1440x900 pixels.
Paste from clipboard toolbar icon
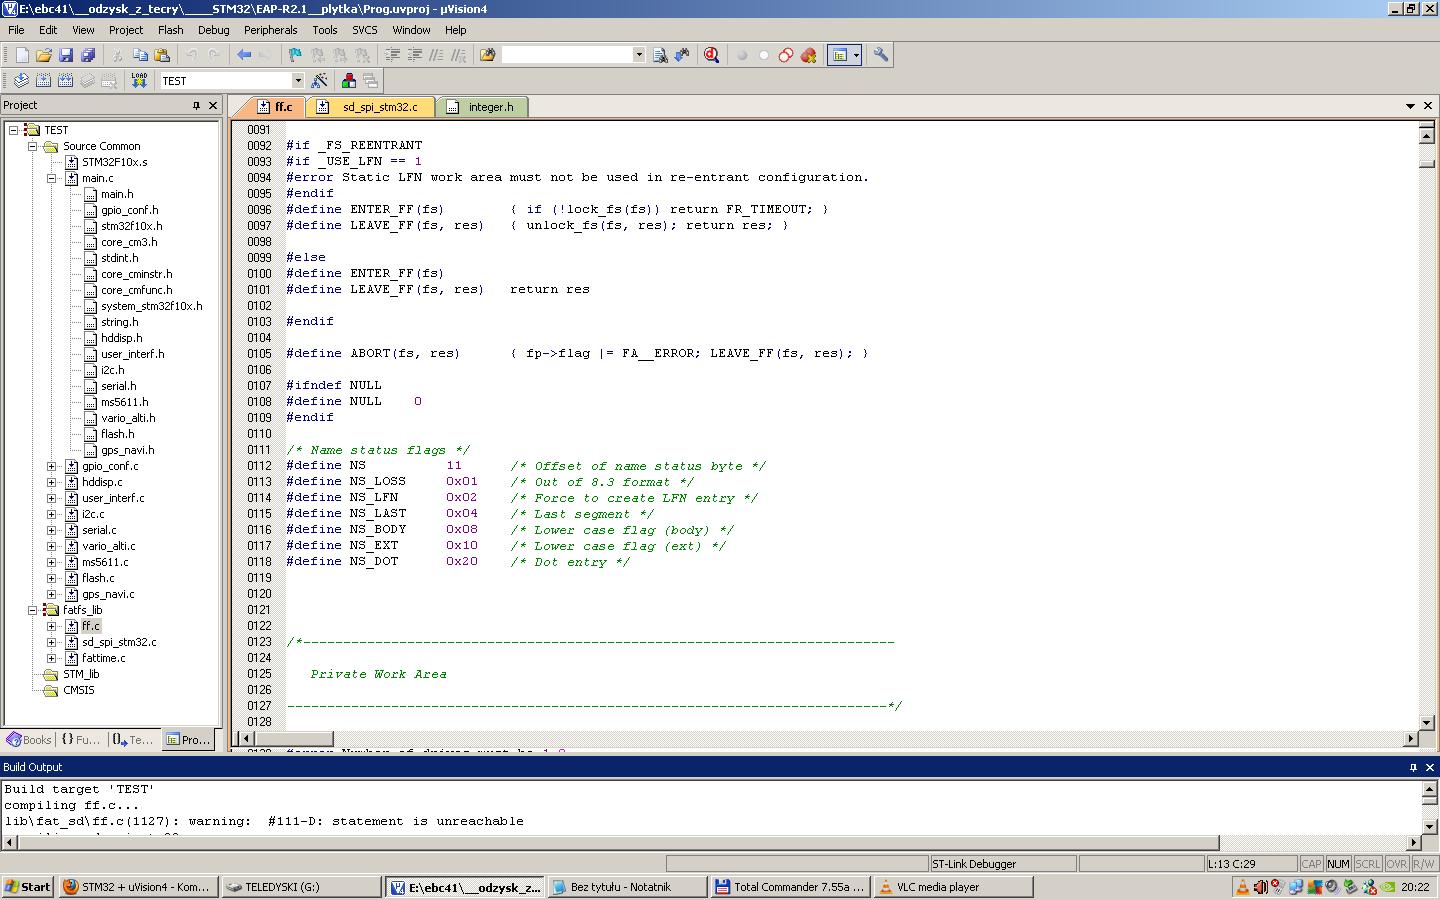coord(162,55)
